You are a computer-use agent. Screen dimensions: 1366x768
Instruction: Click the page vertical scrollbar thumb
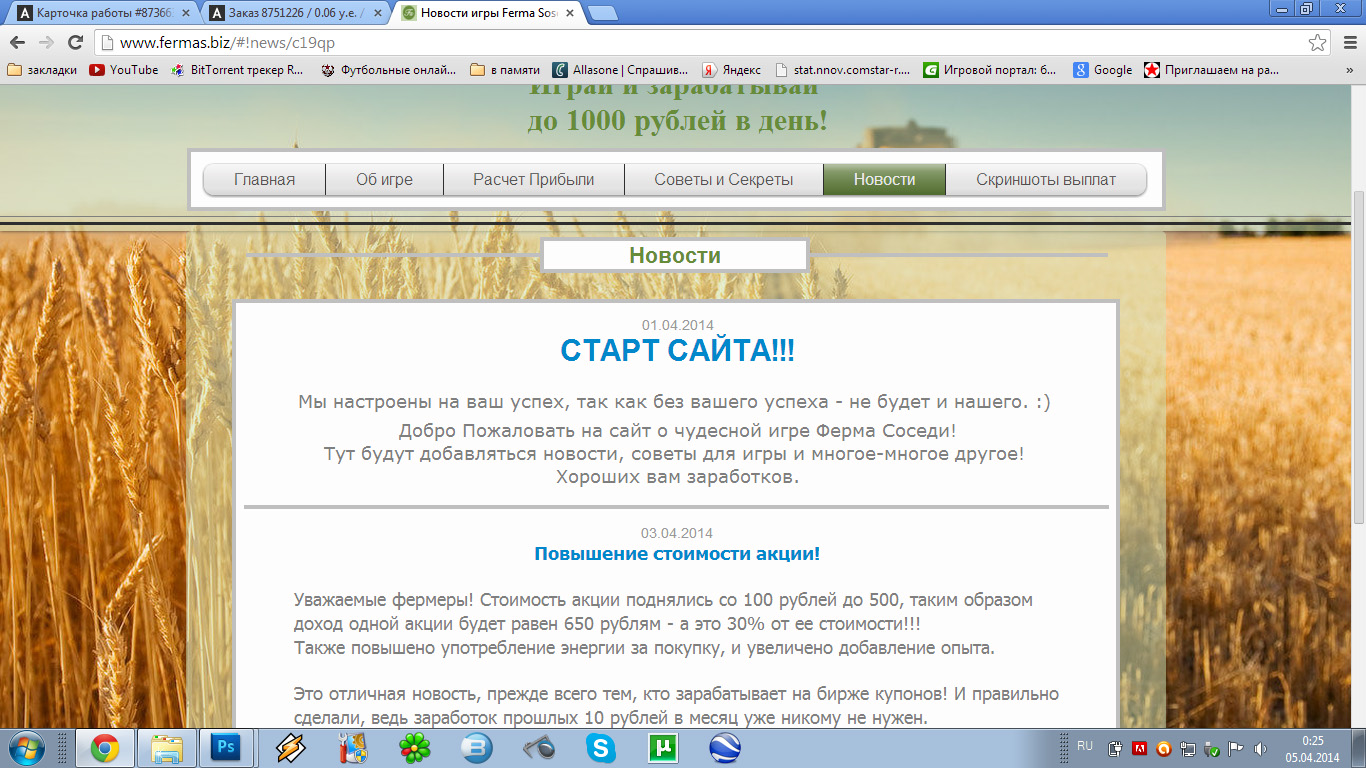[x=1357, y=355]
